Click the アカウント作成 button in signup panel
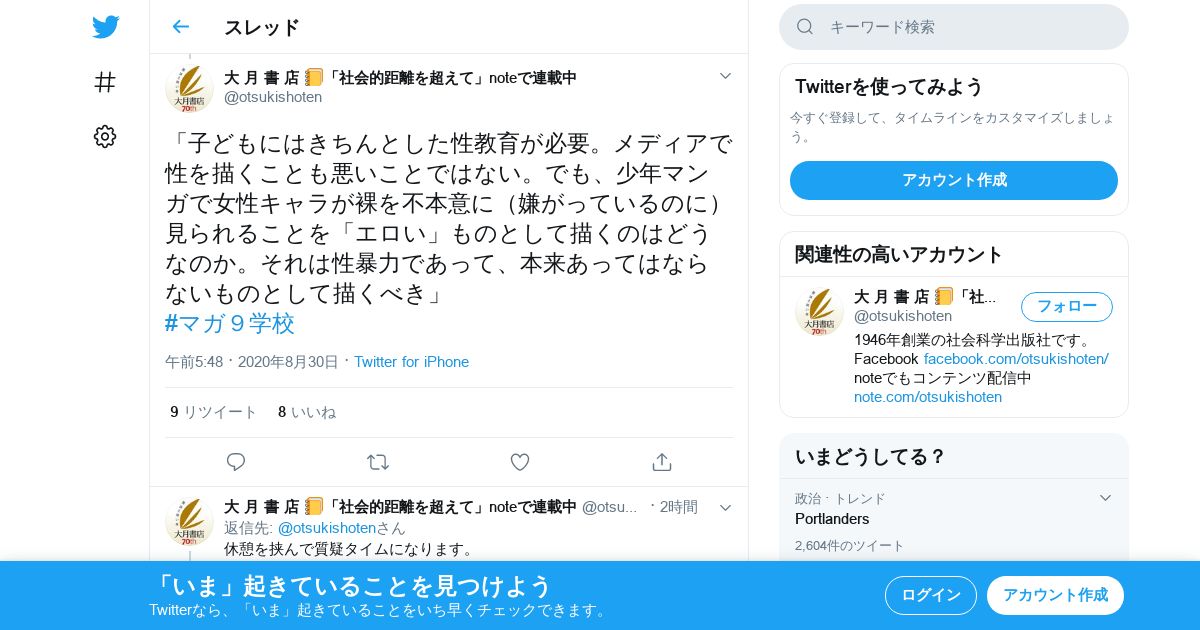This screenshot has width=1200, height=630. point(954,181)
